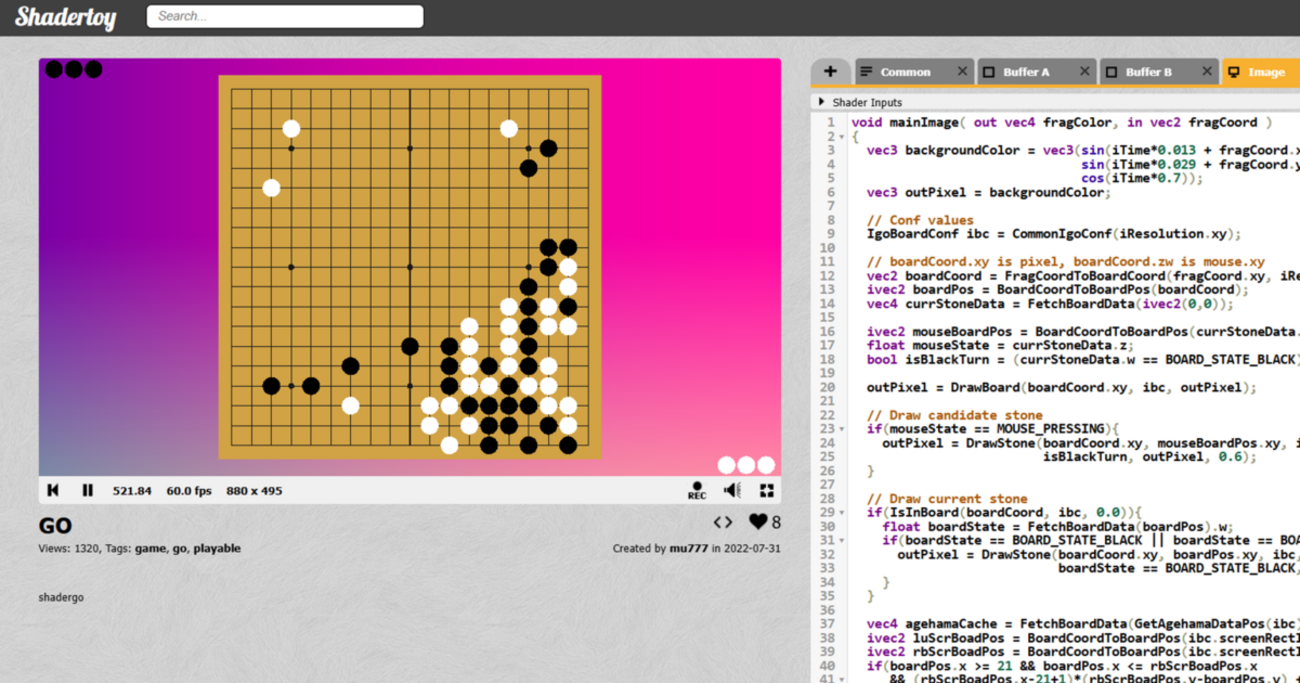Focus the Search input field
1300x683 pixels.
pos(285,16)
